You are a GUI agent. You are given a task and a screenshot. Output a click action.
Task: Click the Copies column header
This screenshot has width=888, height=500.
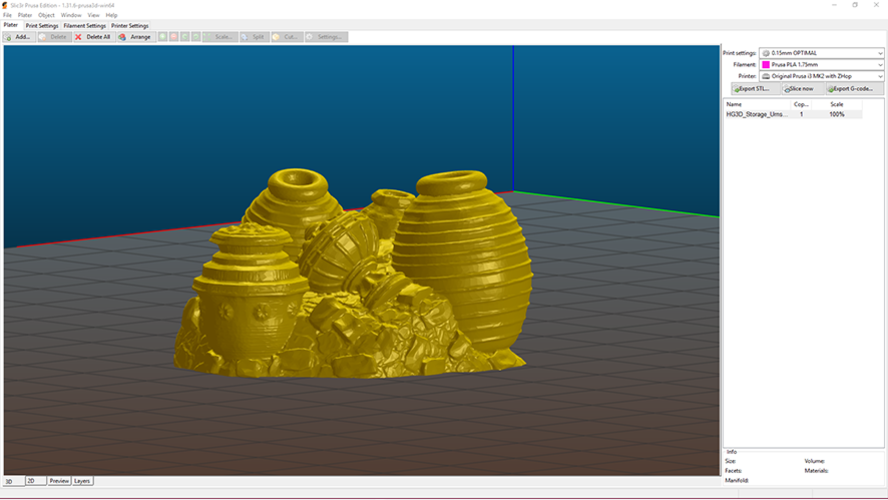[801, 104]
